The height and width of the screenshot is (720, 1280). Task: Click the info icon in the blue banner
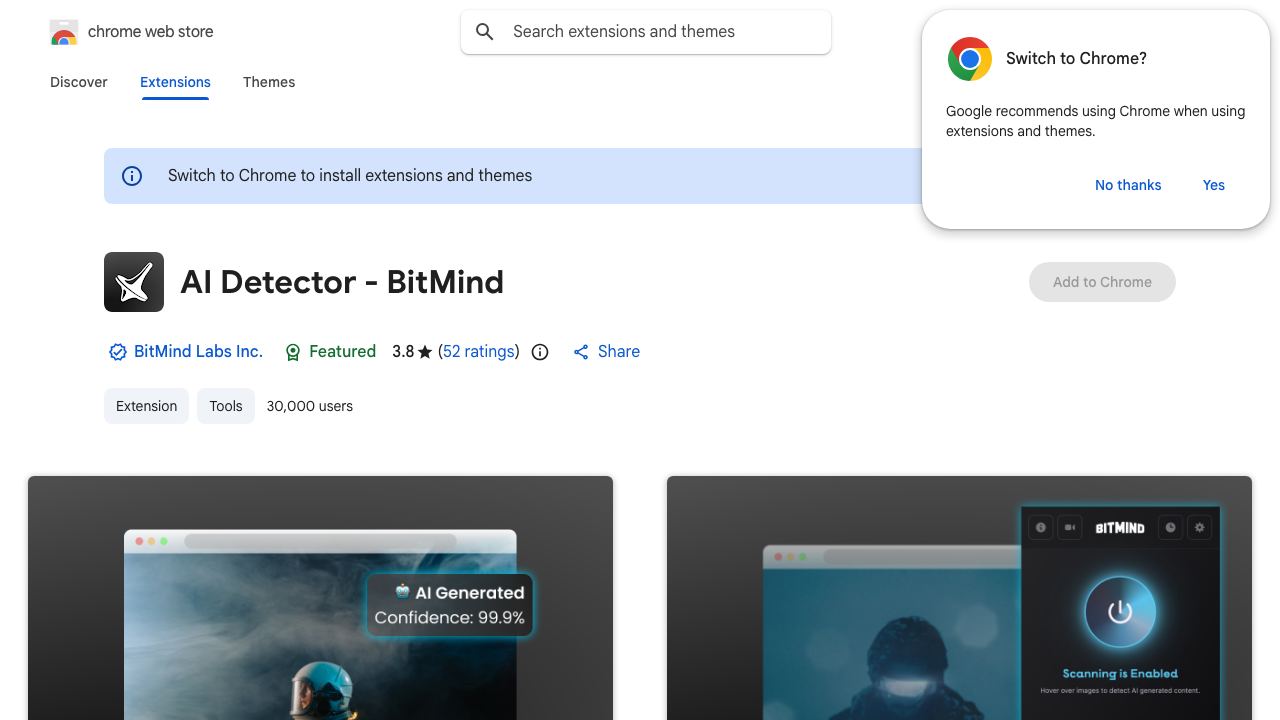132,176
